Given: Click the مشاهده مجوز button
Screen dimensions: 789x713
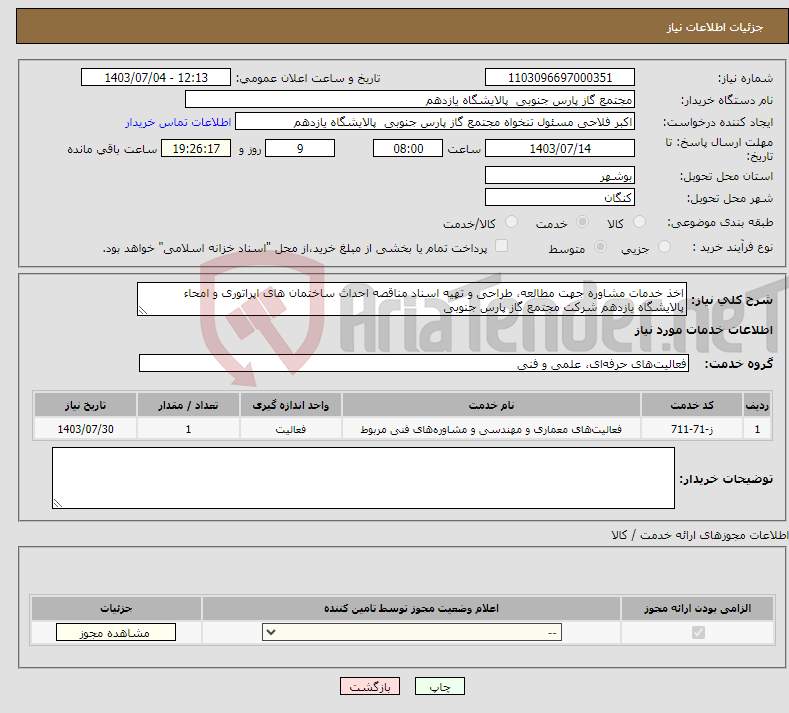Looking at the screenshot, I should pyautogui.click(x=116, y=632).
